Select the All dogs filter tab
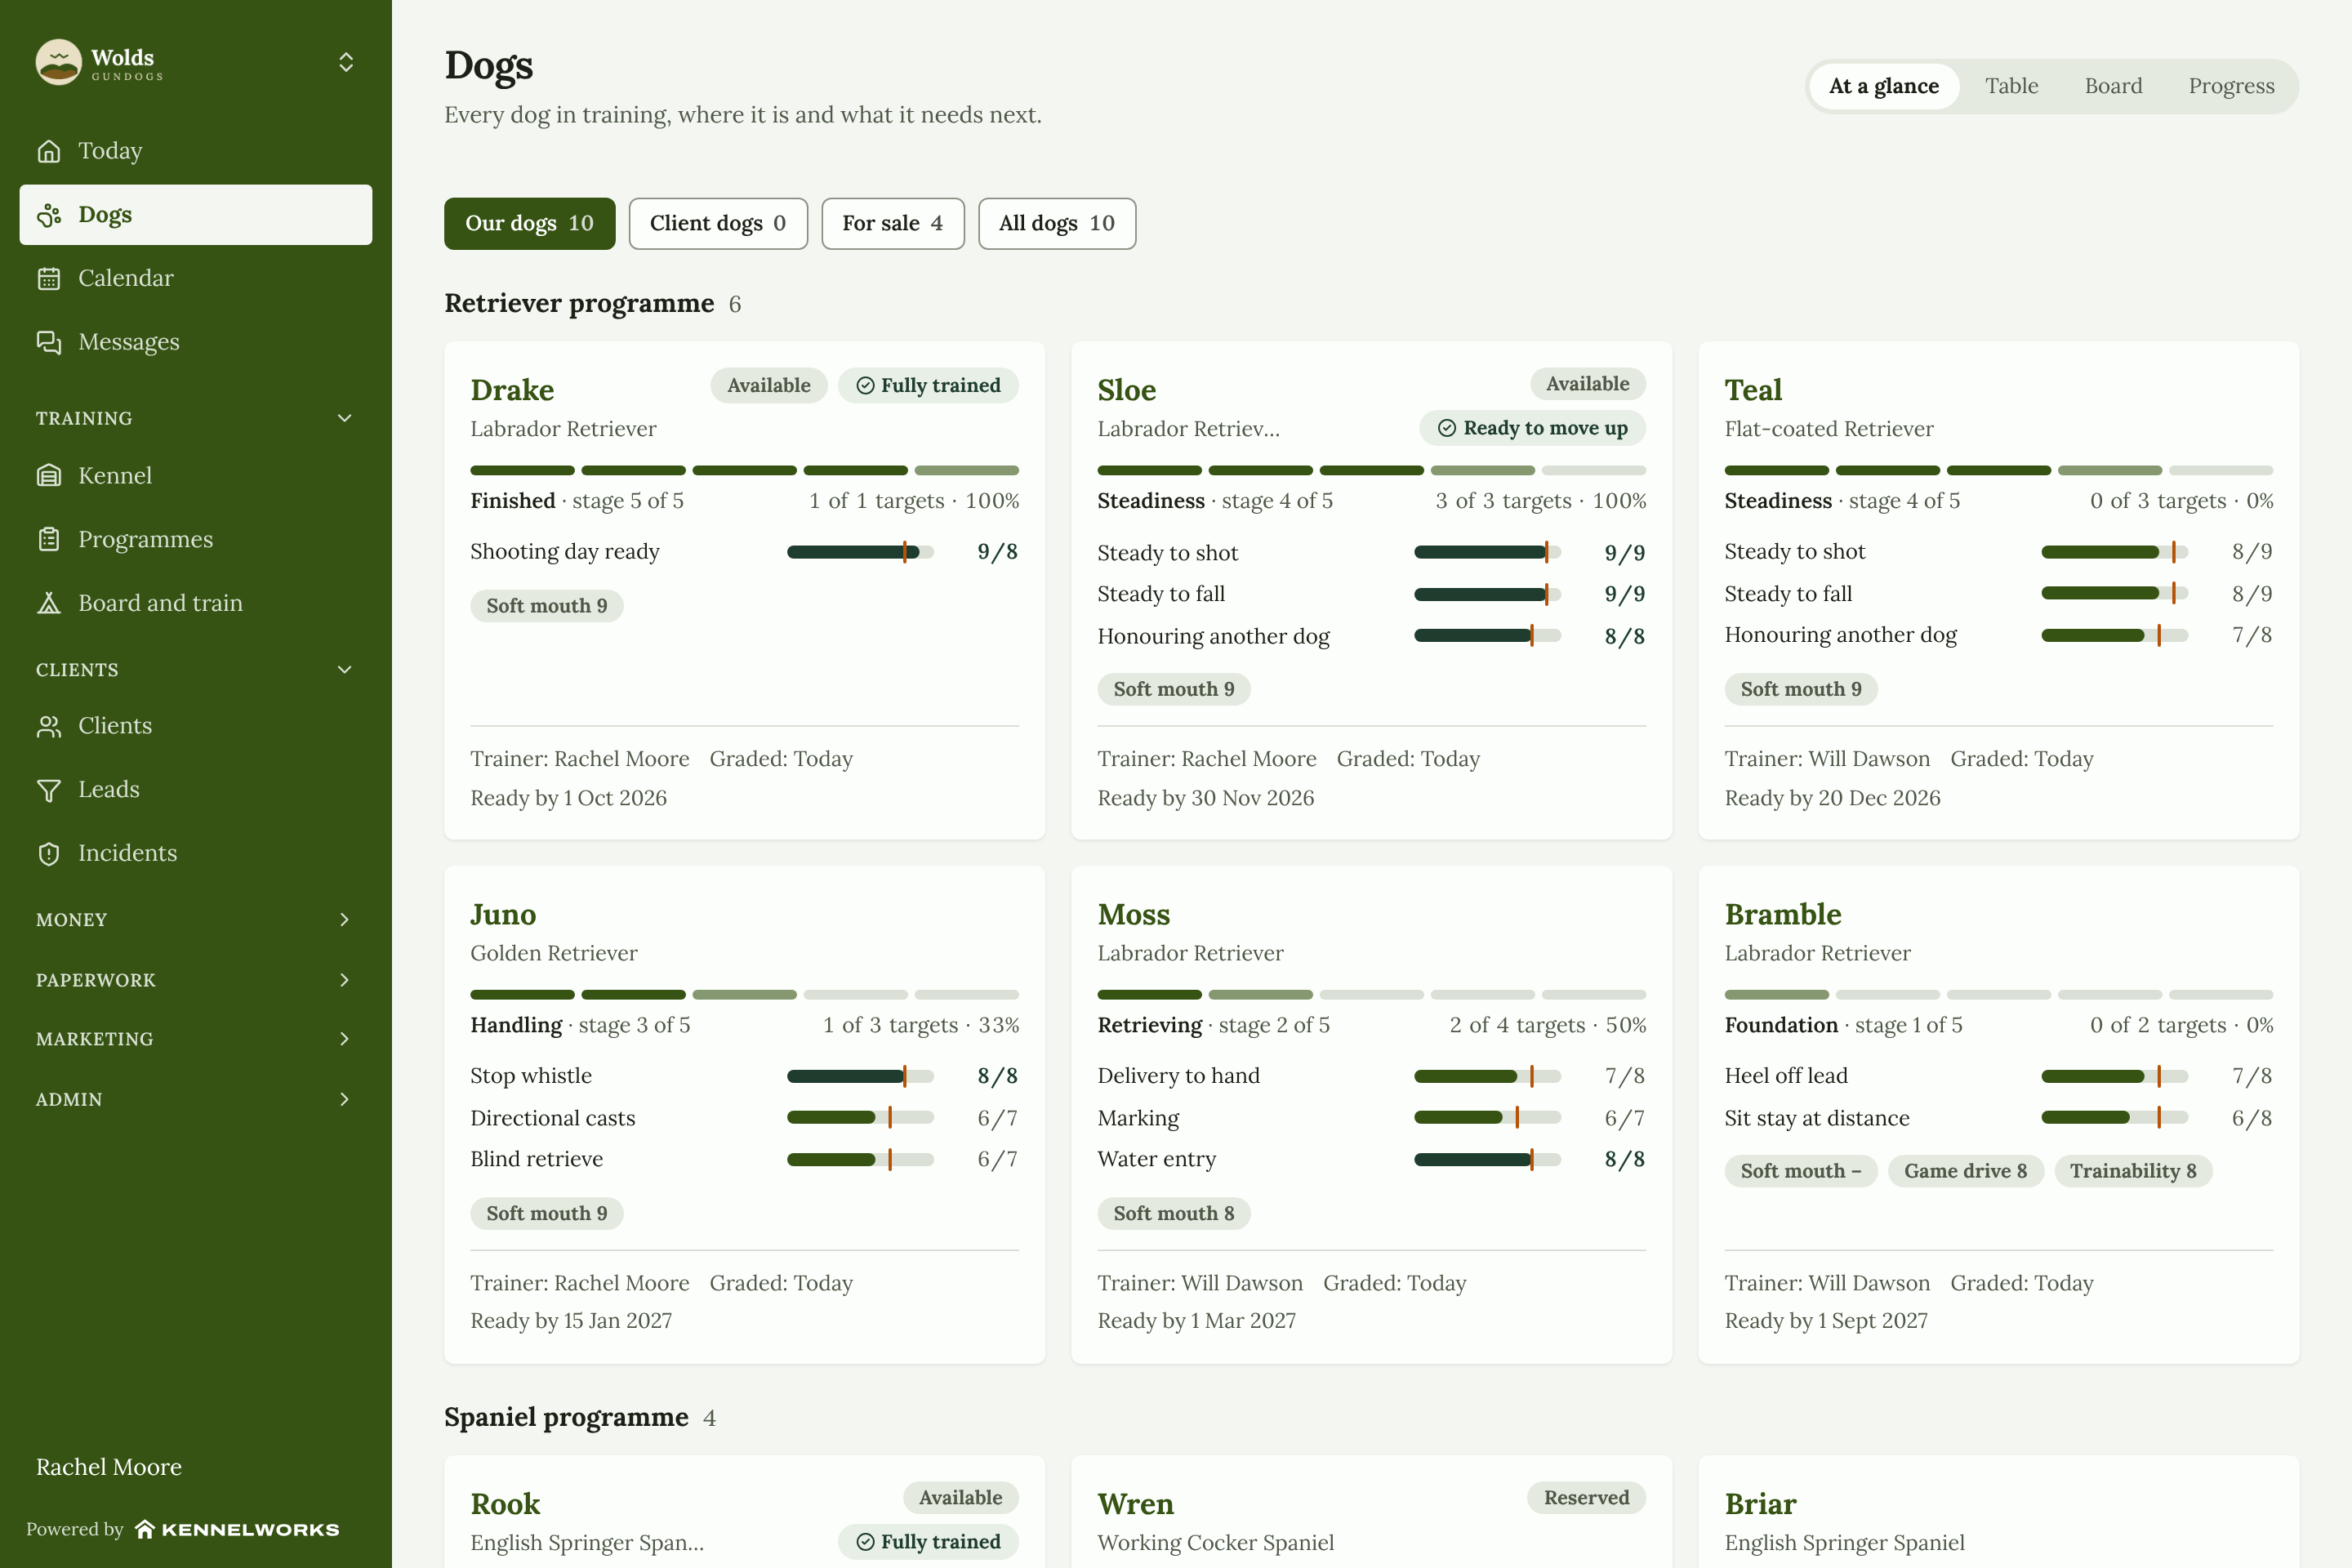 pyautogui.click(x=1057, y=223)
